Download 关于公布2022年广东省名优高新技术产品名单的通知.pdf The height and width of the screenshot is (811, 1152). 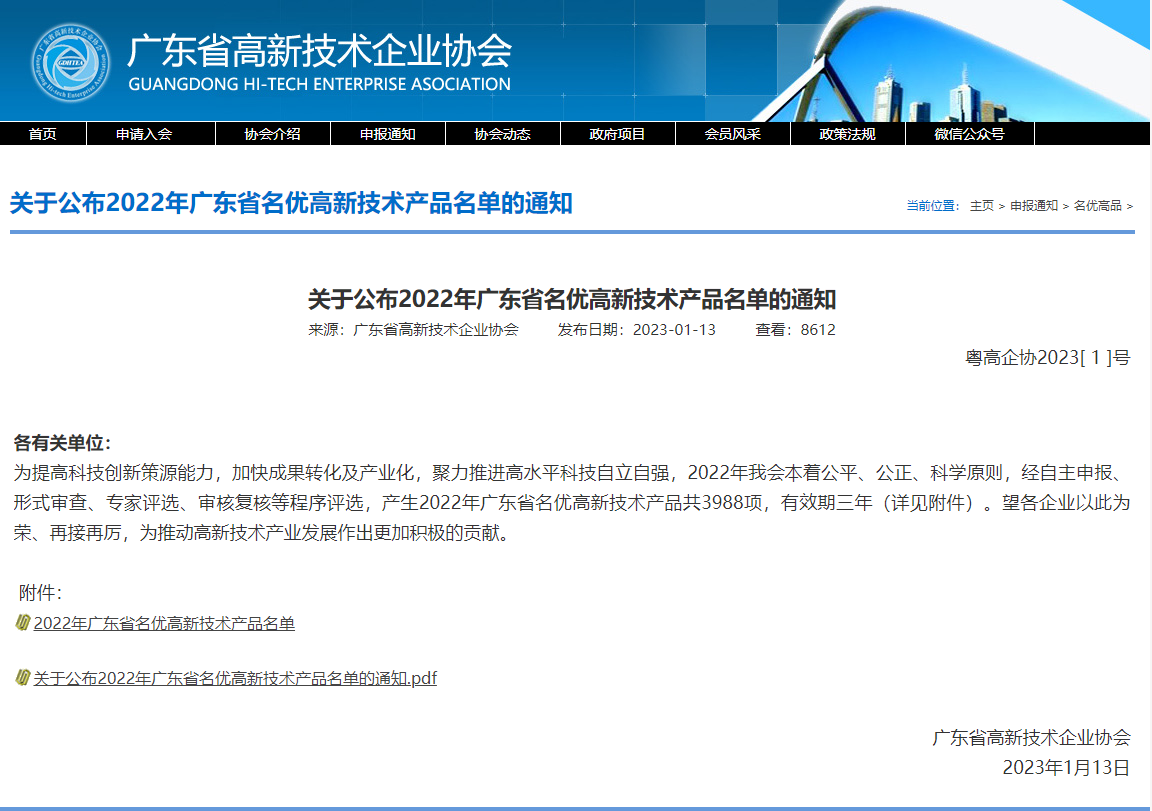[235, 679]
